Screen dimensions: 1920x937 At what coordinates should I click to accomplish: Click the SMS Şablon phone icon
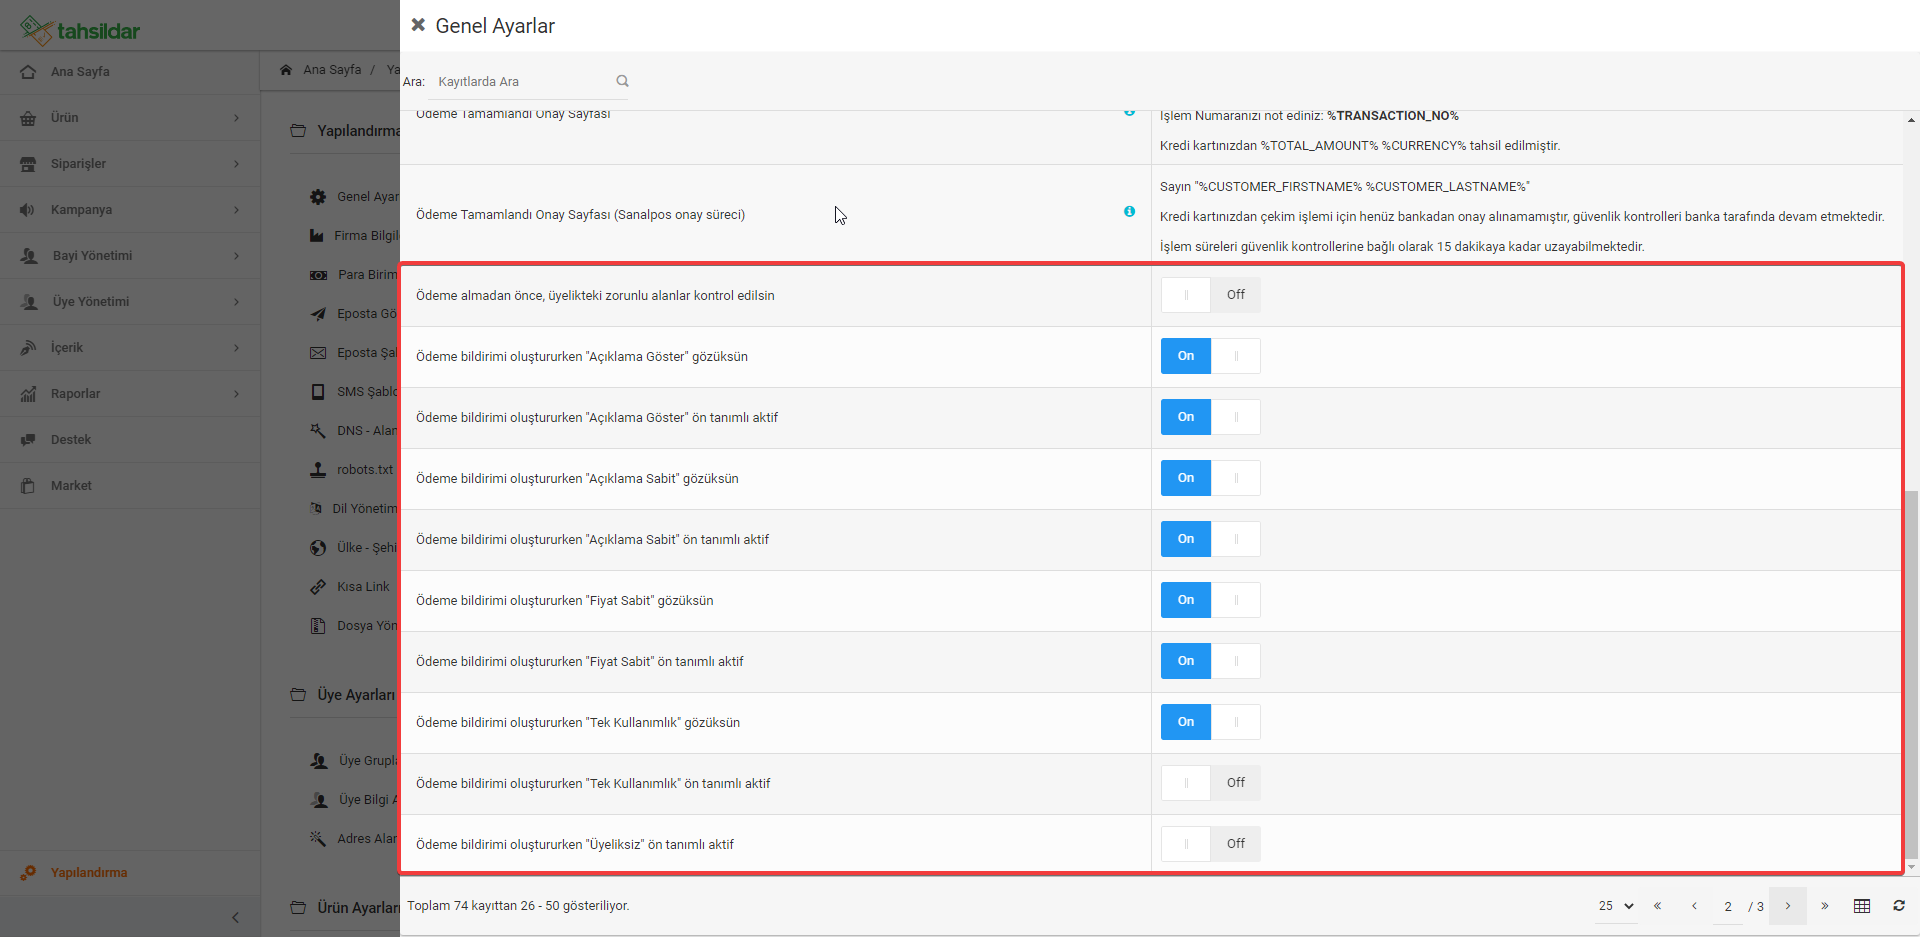[x=318, y=392]
